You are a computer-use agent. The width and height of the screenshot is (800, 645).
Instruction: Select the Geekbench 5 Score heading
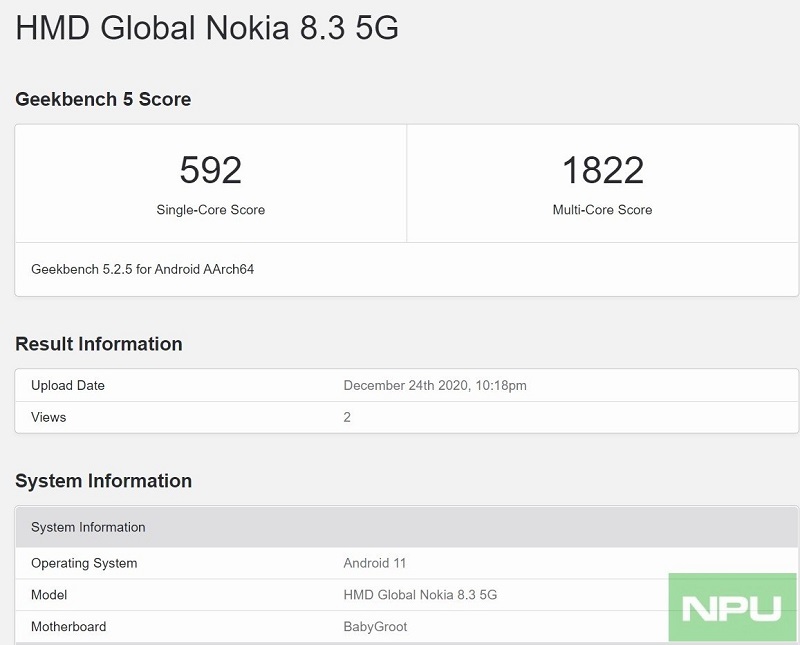click(x=103, y=99)
